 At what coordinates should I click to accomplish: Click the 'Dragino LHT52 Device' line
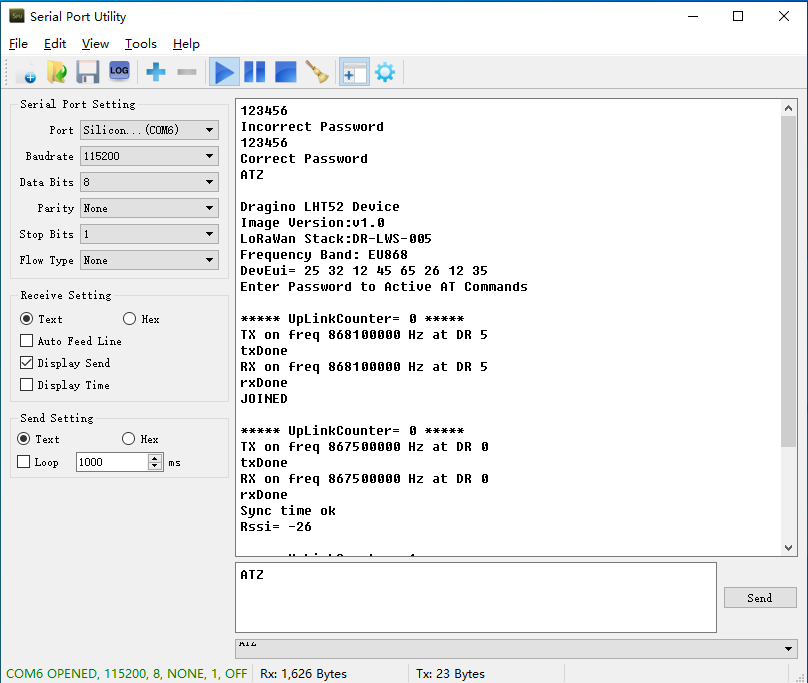coord(320,207)
